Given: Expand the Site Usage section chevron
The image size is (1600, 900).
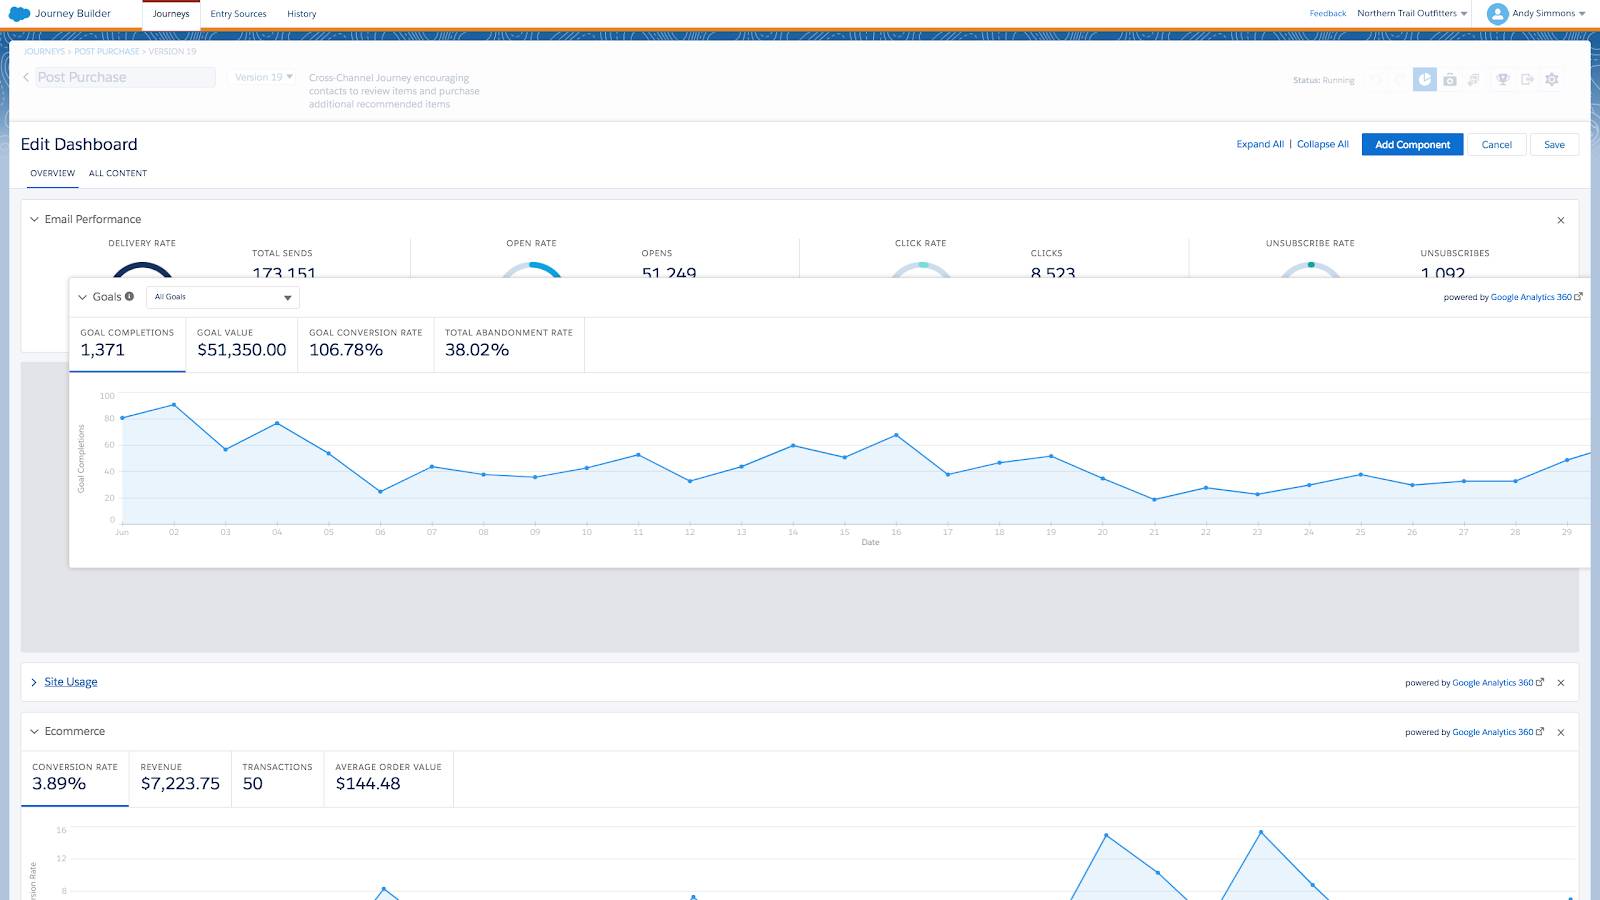Looking at the screenshot, I should (34, 682).
